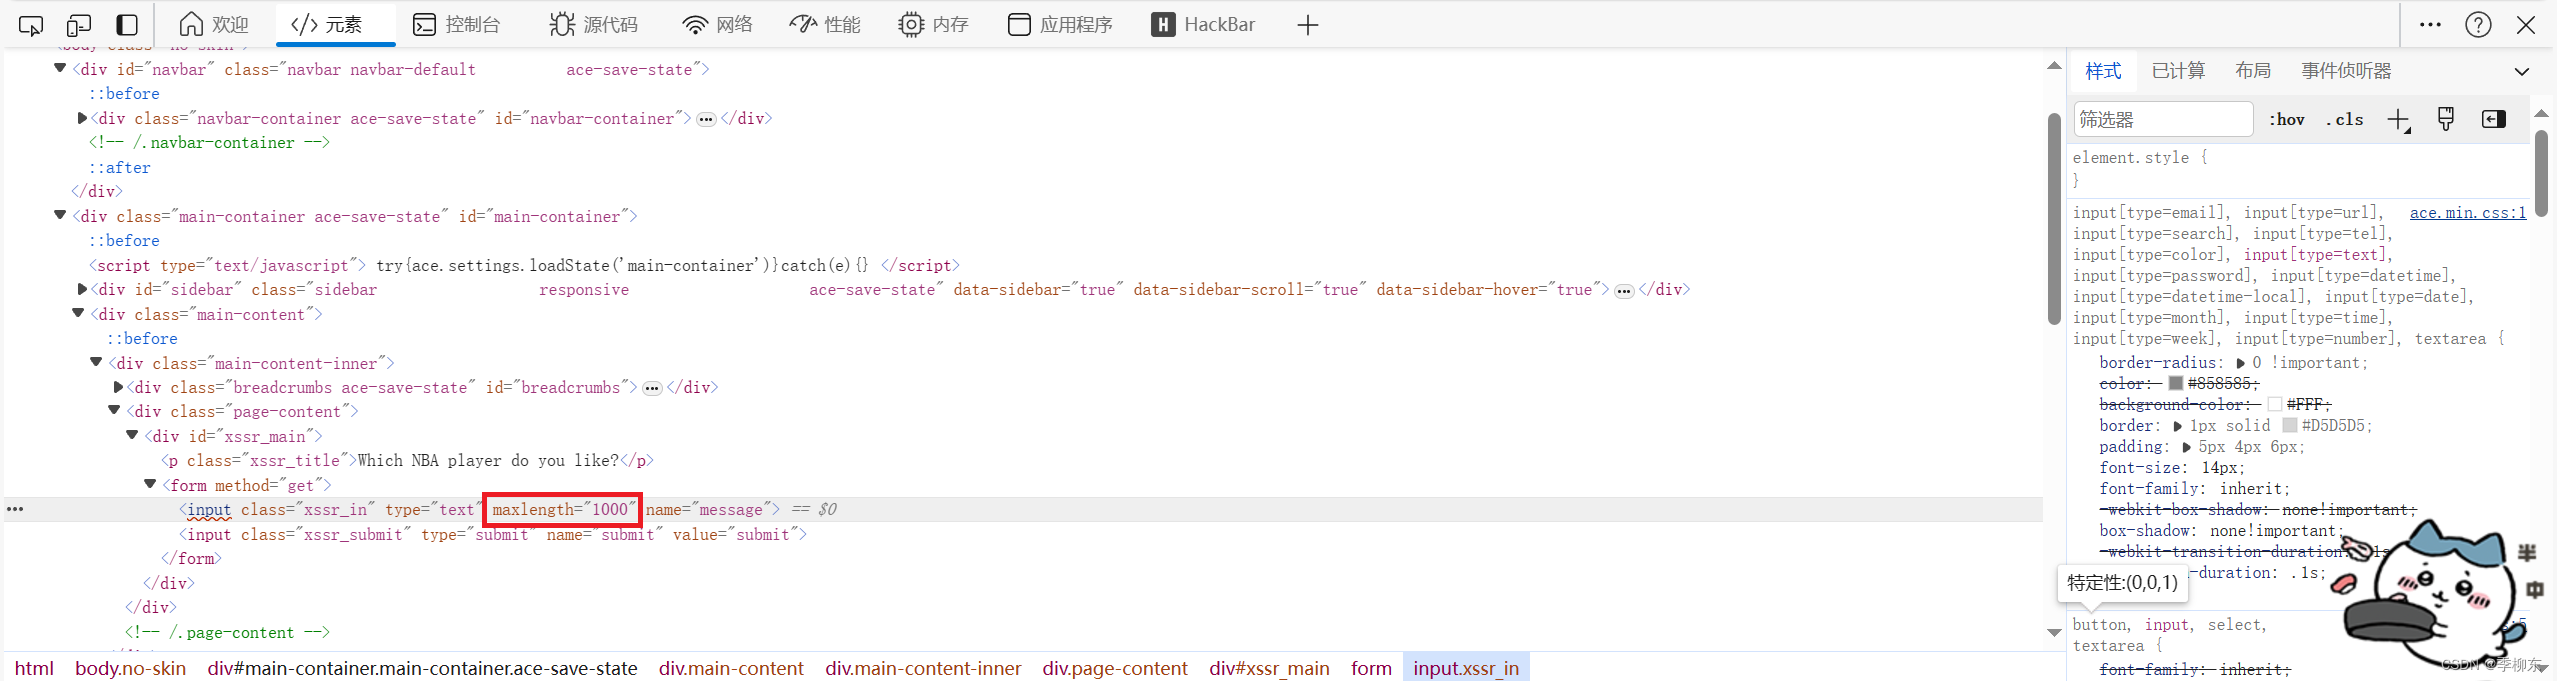Screen dimensions: 2557x681
Task: Open the 源代码 sources tab
Action: (593, 25)
